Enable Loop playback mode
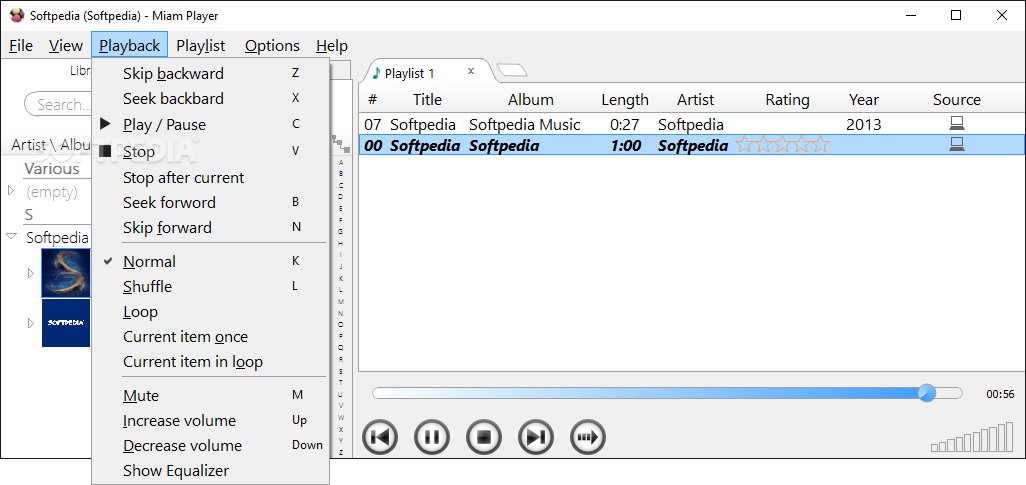1026x485 pixels. [209, 312]
